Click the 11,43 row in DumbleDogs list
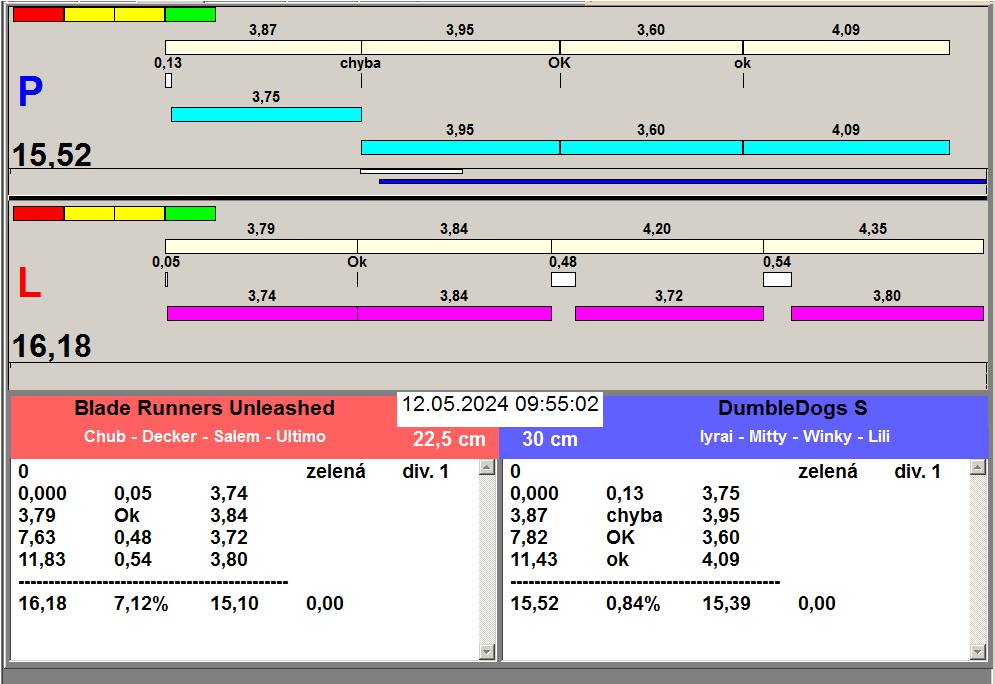The image size is (995, 684). pyautogui.click(x=626, y=560)
